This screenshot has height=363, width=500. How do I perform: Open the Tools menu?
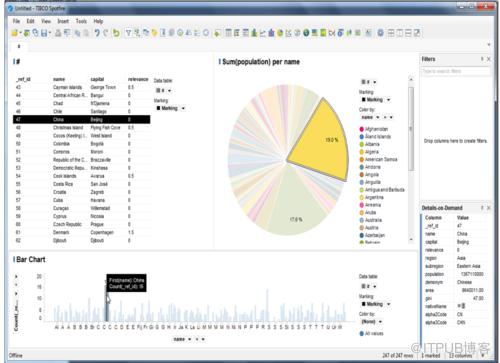point(81,21)
